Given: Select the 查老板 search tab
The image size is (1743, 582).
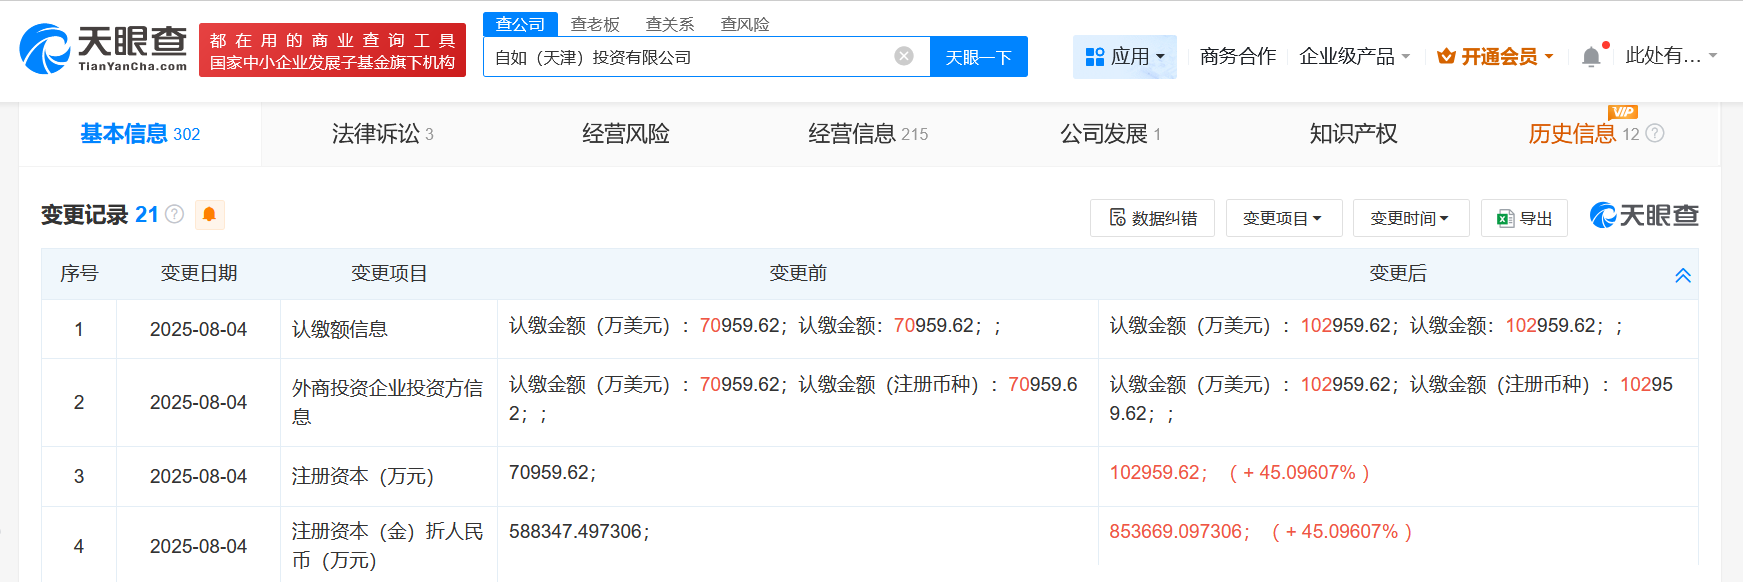Looking at the screenshot, I should [595, 24].
